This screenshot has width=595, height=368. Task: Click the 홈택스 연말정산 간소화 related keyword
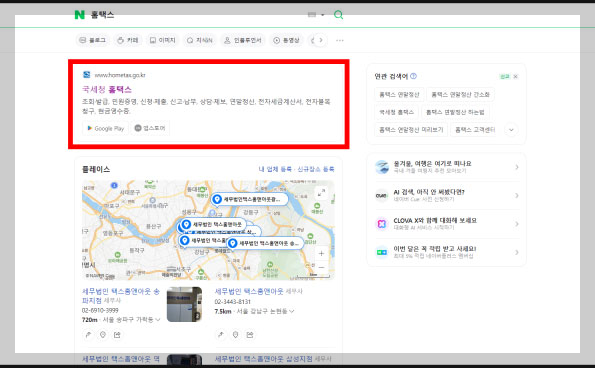point(460,94)
